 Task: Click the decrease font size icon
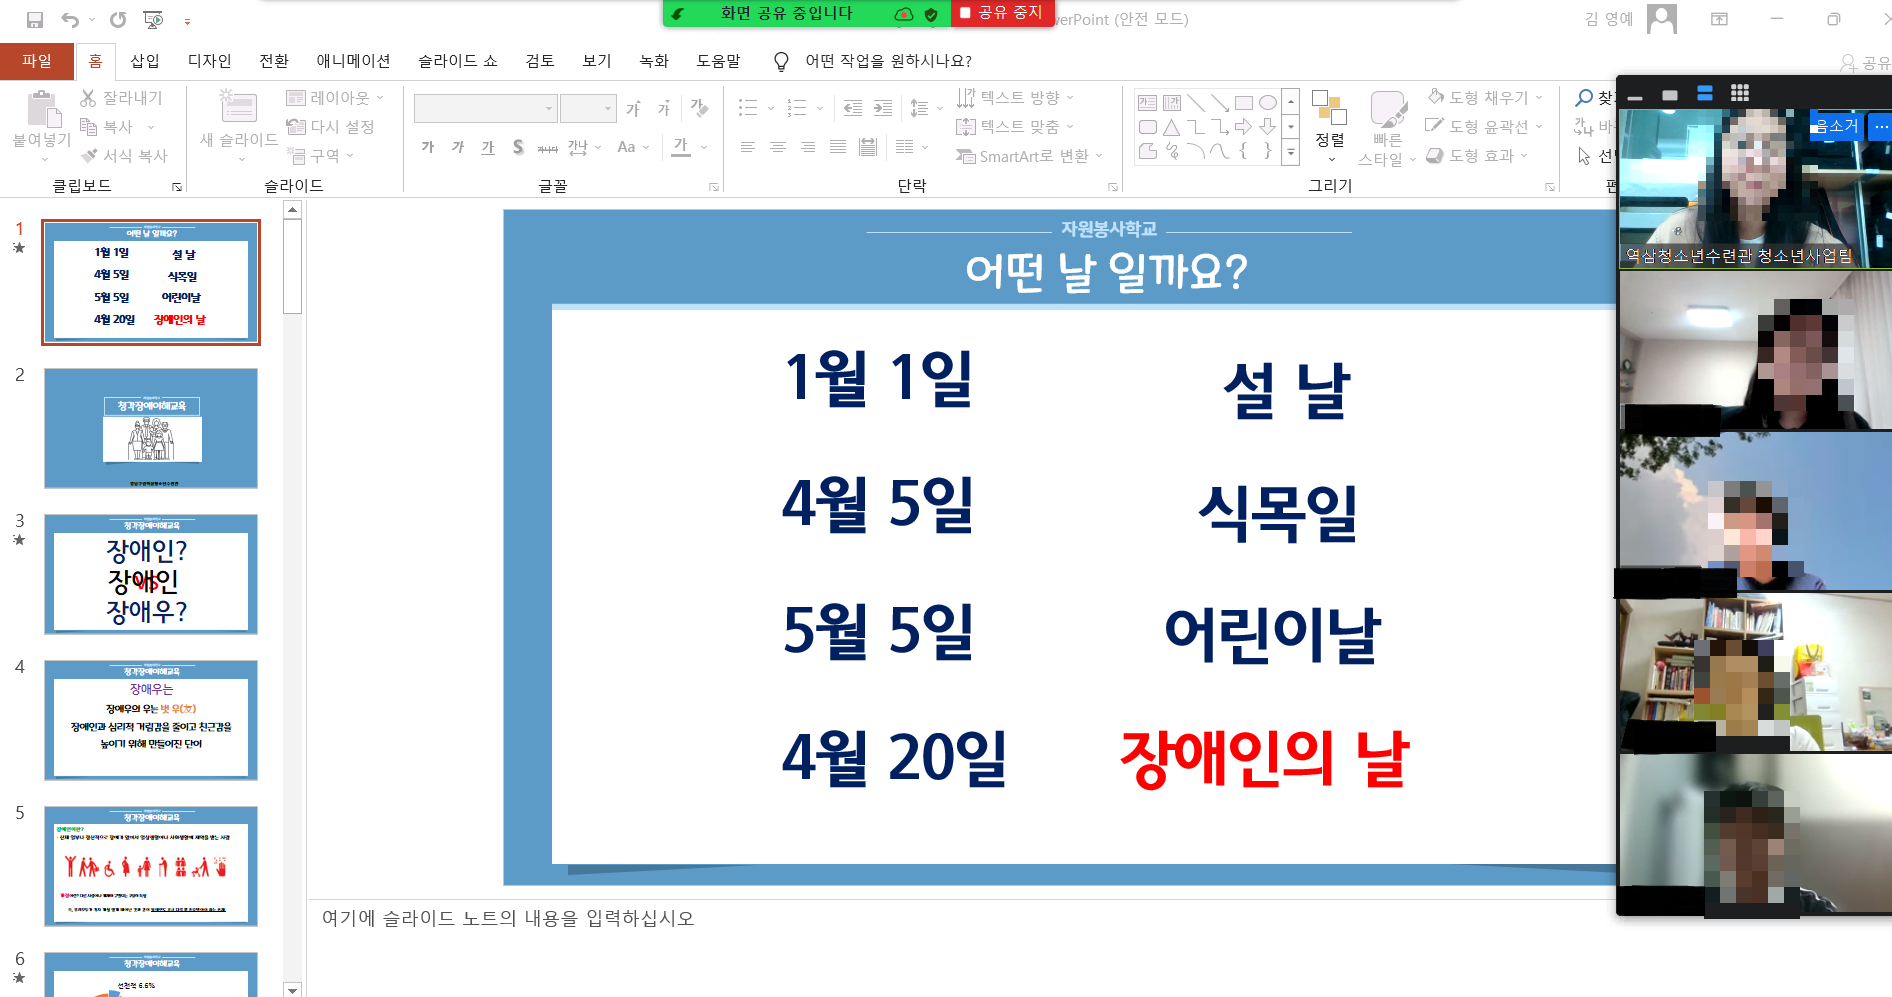pos(663,108)
